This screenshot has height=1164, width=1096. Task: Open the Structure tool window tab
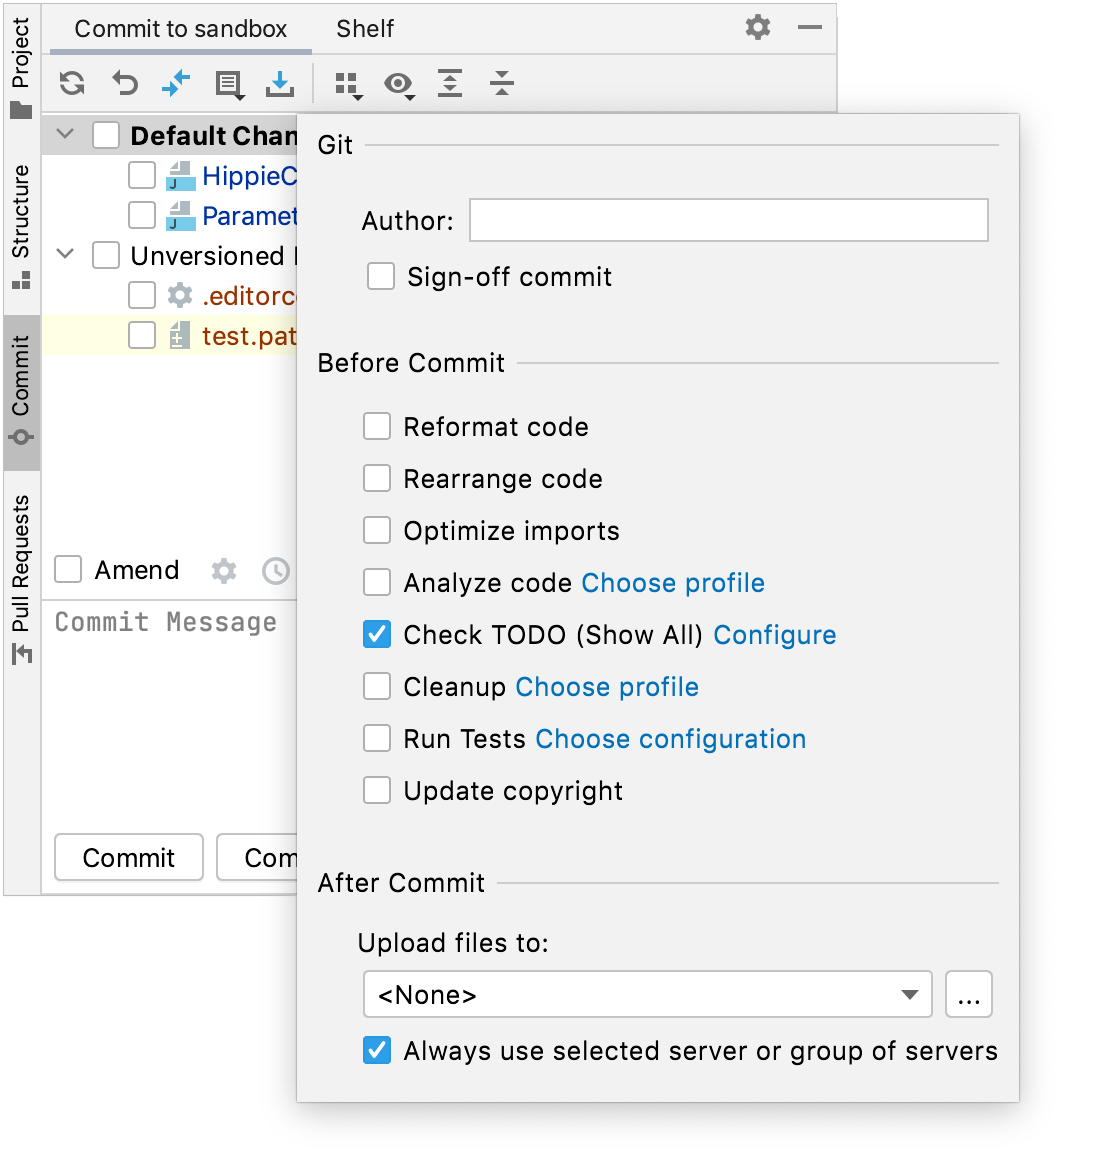tap(21, 226)
